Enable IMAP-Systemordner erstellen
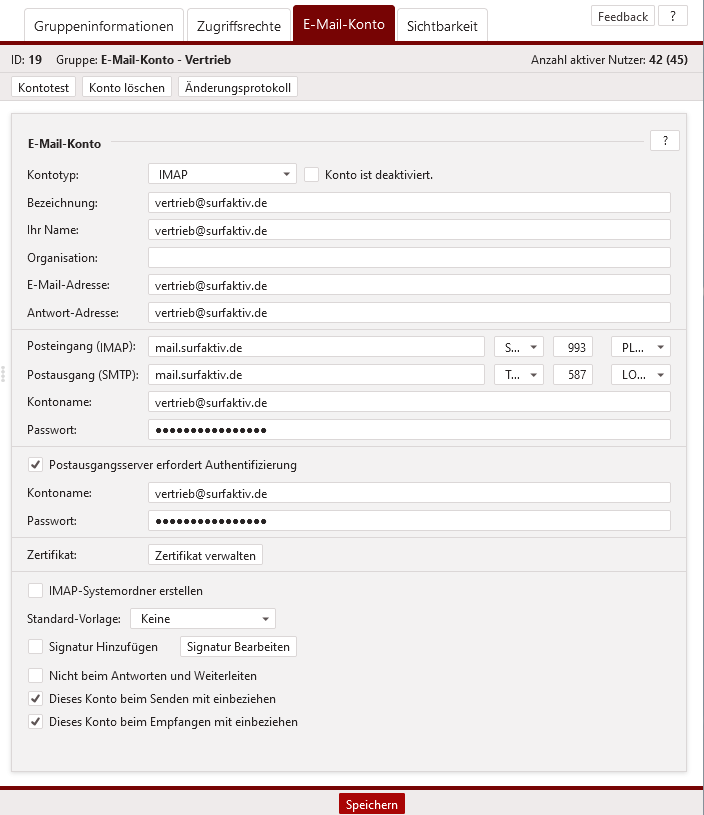Screen dimensions: 704x815 36,590
